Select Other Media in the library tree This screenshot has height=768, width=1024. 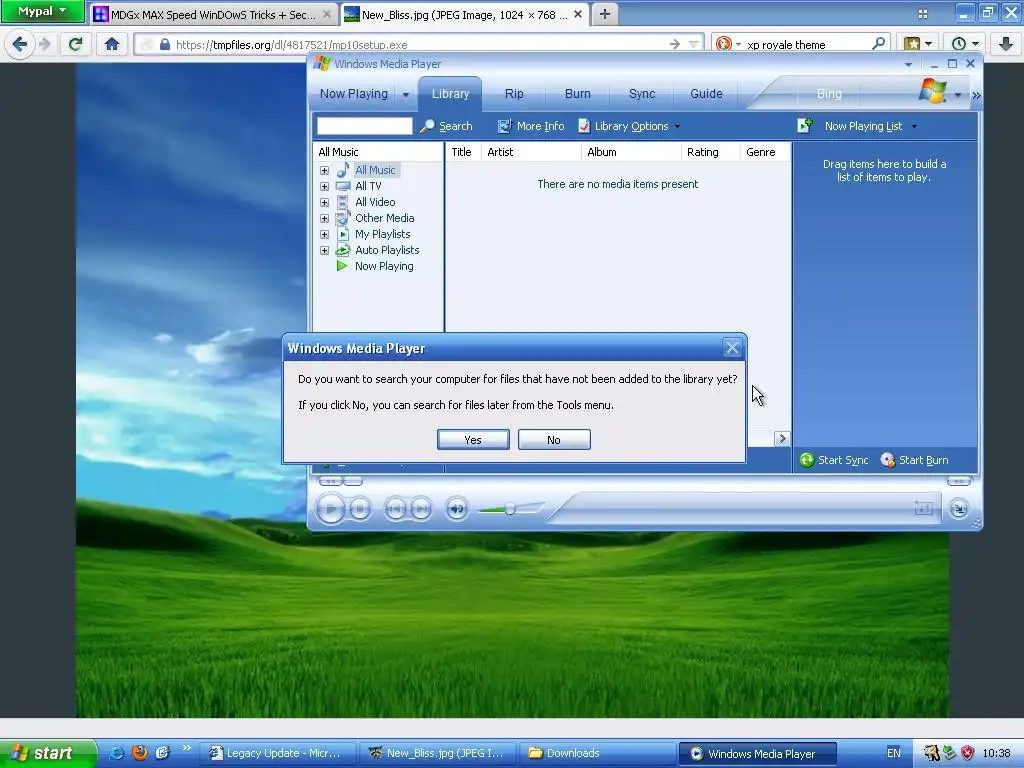coord(384,218)
